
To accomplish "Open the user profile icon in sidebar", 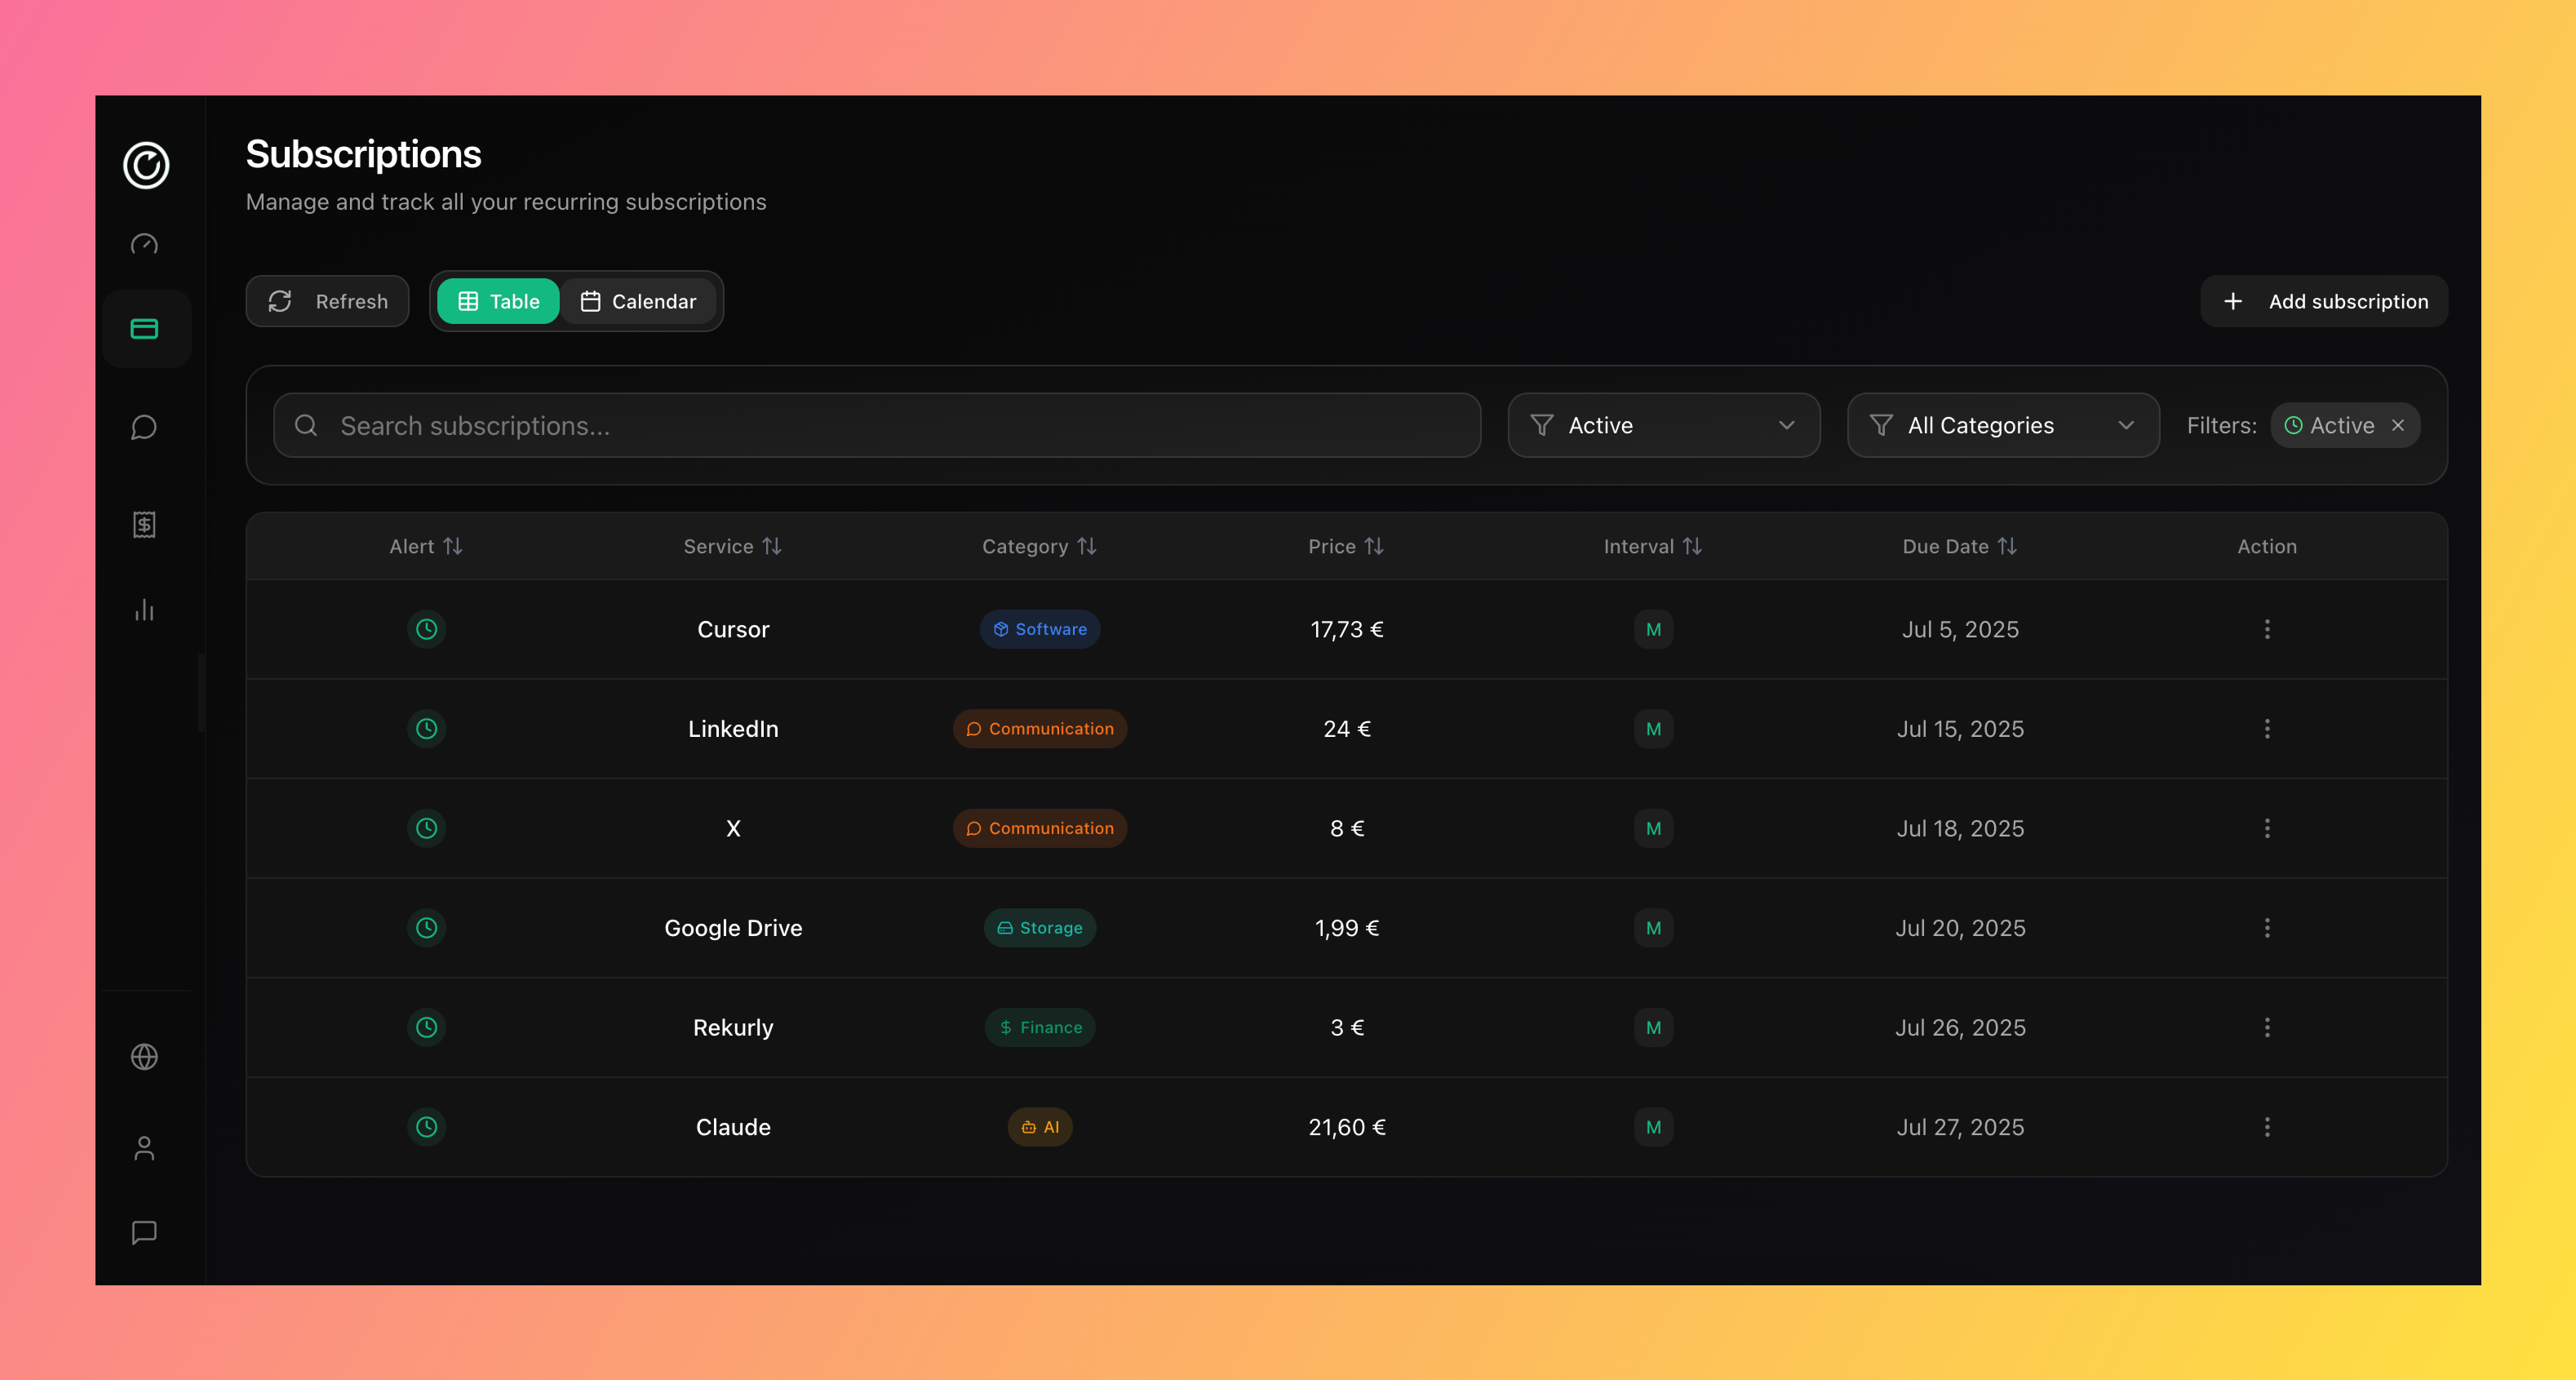I will point(145,1148).
